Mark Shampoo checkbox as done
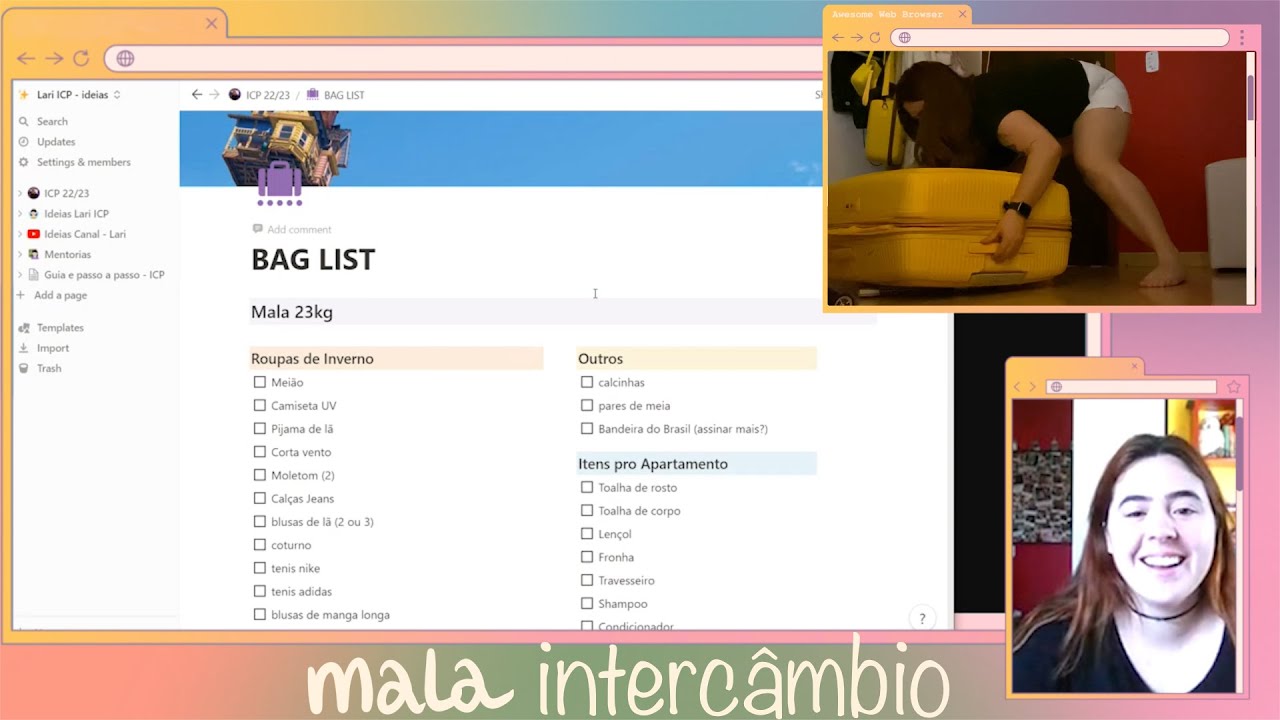This screenshot has width=1280, height=720. [x=587, y=603]
